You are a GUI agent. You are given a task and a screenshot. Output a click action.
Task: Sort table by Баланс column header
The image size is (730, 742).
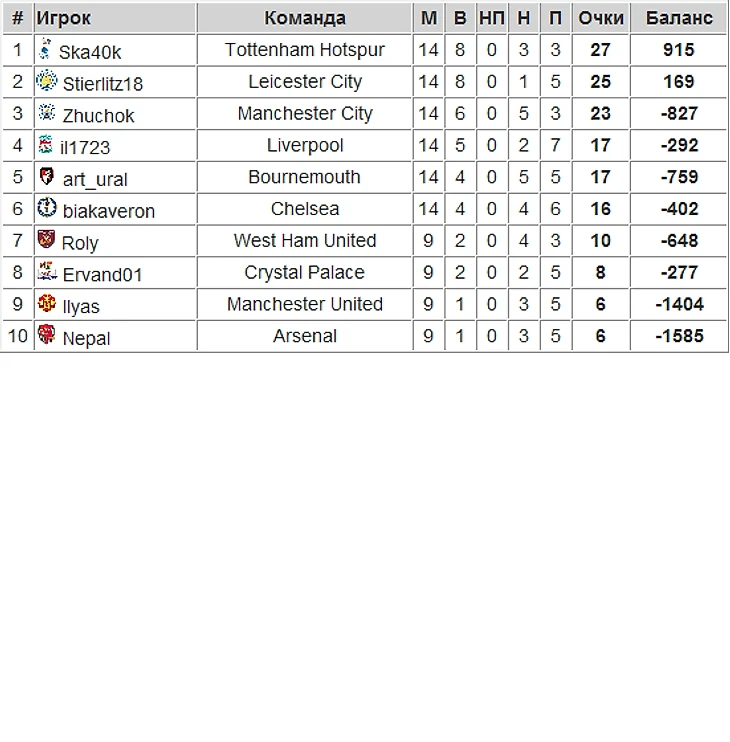pyautogui.click(x=679, y=18)
